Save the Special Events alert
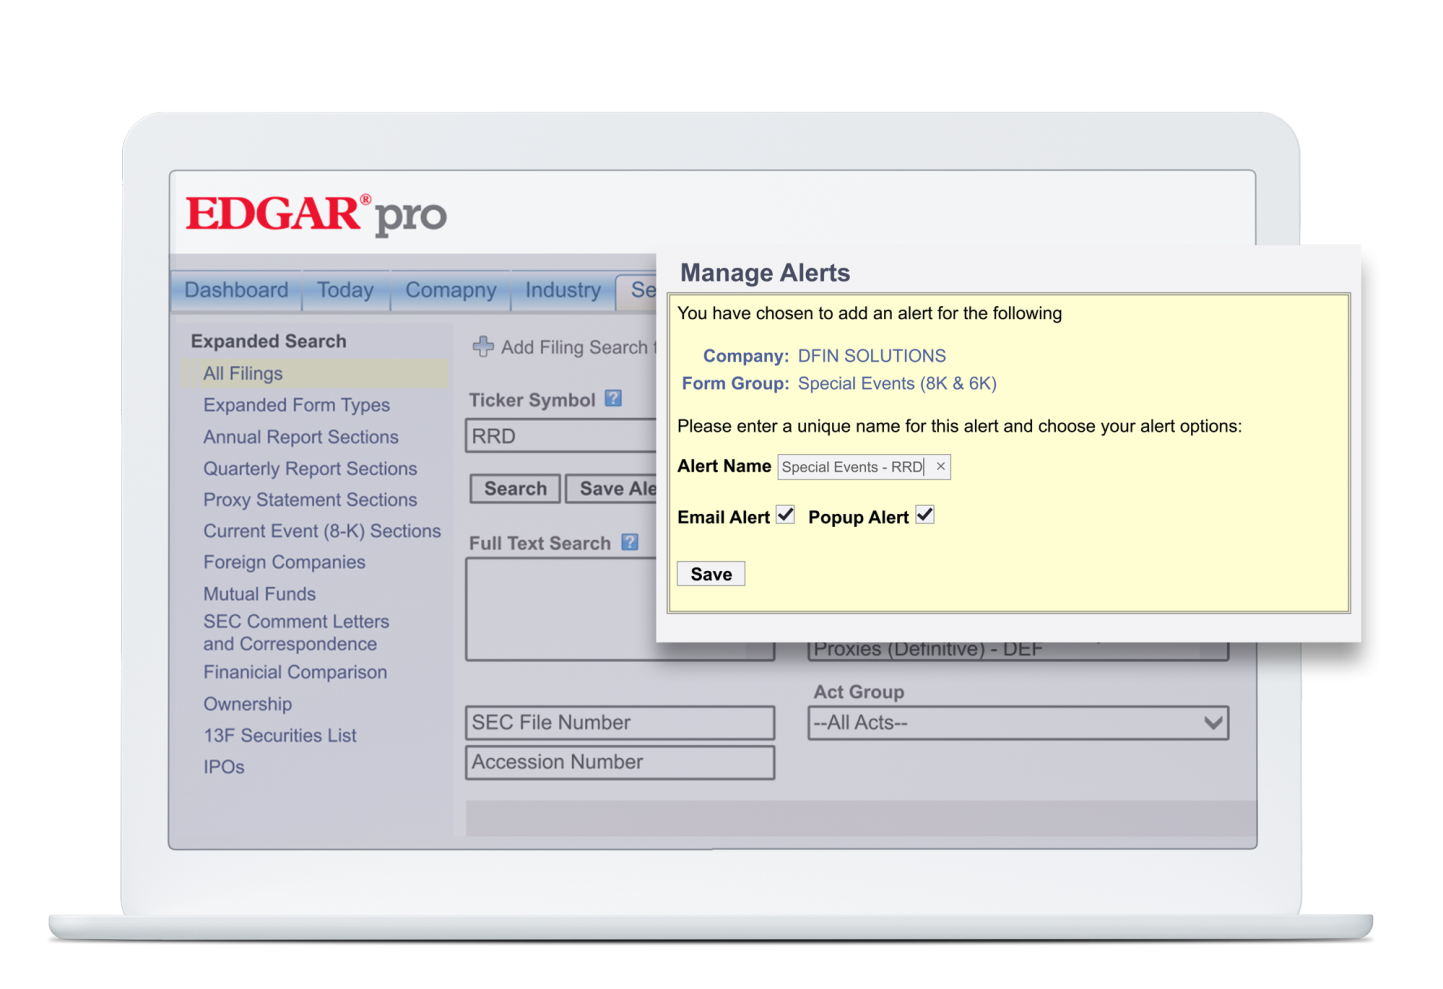 coord(710,573)
